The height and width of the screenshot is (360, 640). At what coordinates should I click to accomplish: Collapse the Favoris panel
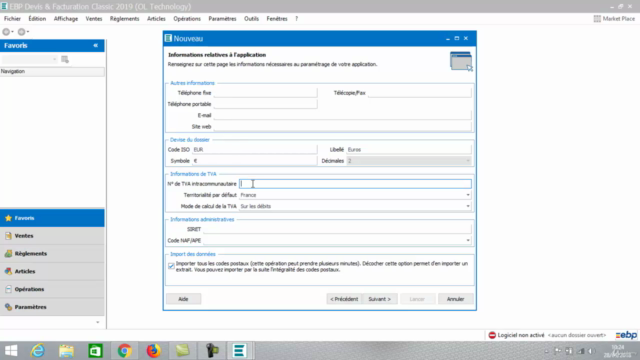coord(96,45)
